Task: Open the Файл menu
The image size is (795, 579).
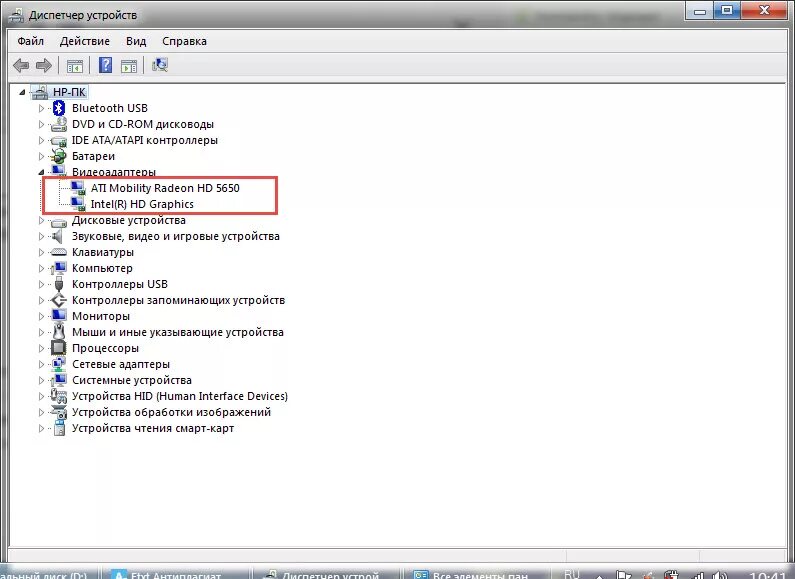Action: pos(30,41)
